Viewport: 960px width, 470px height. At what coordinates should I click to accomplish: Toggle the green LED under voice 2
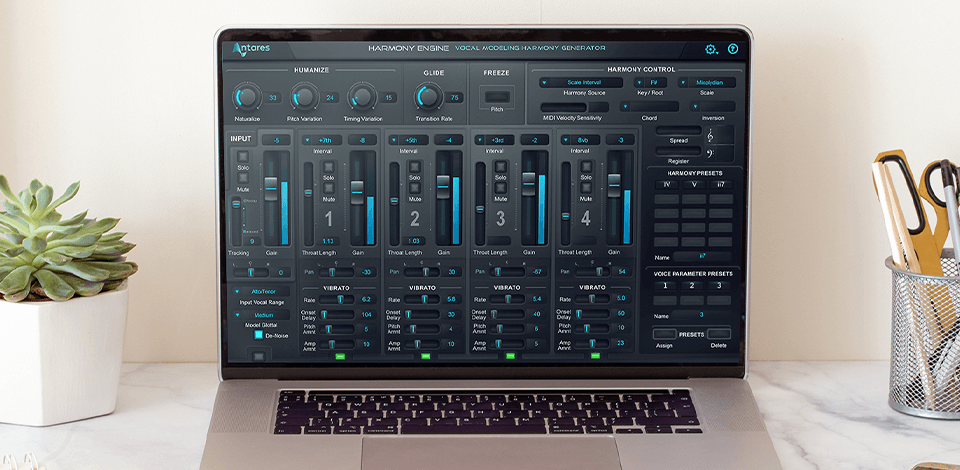[x=426, y=356]
